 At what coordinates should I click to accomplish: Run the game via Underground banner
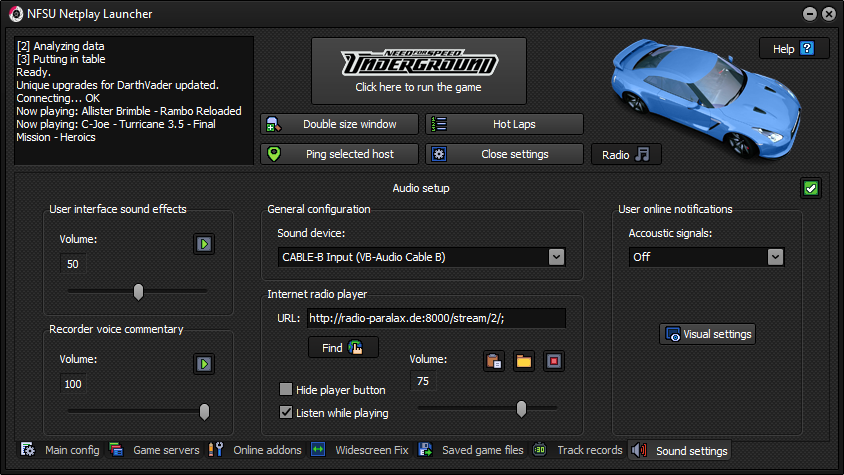point(419,71)
